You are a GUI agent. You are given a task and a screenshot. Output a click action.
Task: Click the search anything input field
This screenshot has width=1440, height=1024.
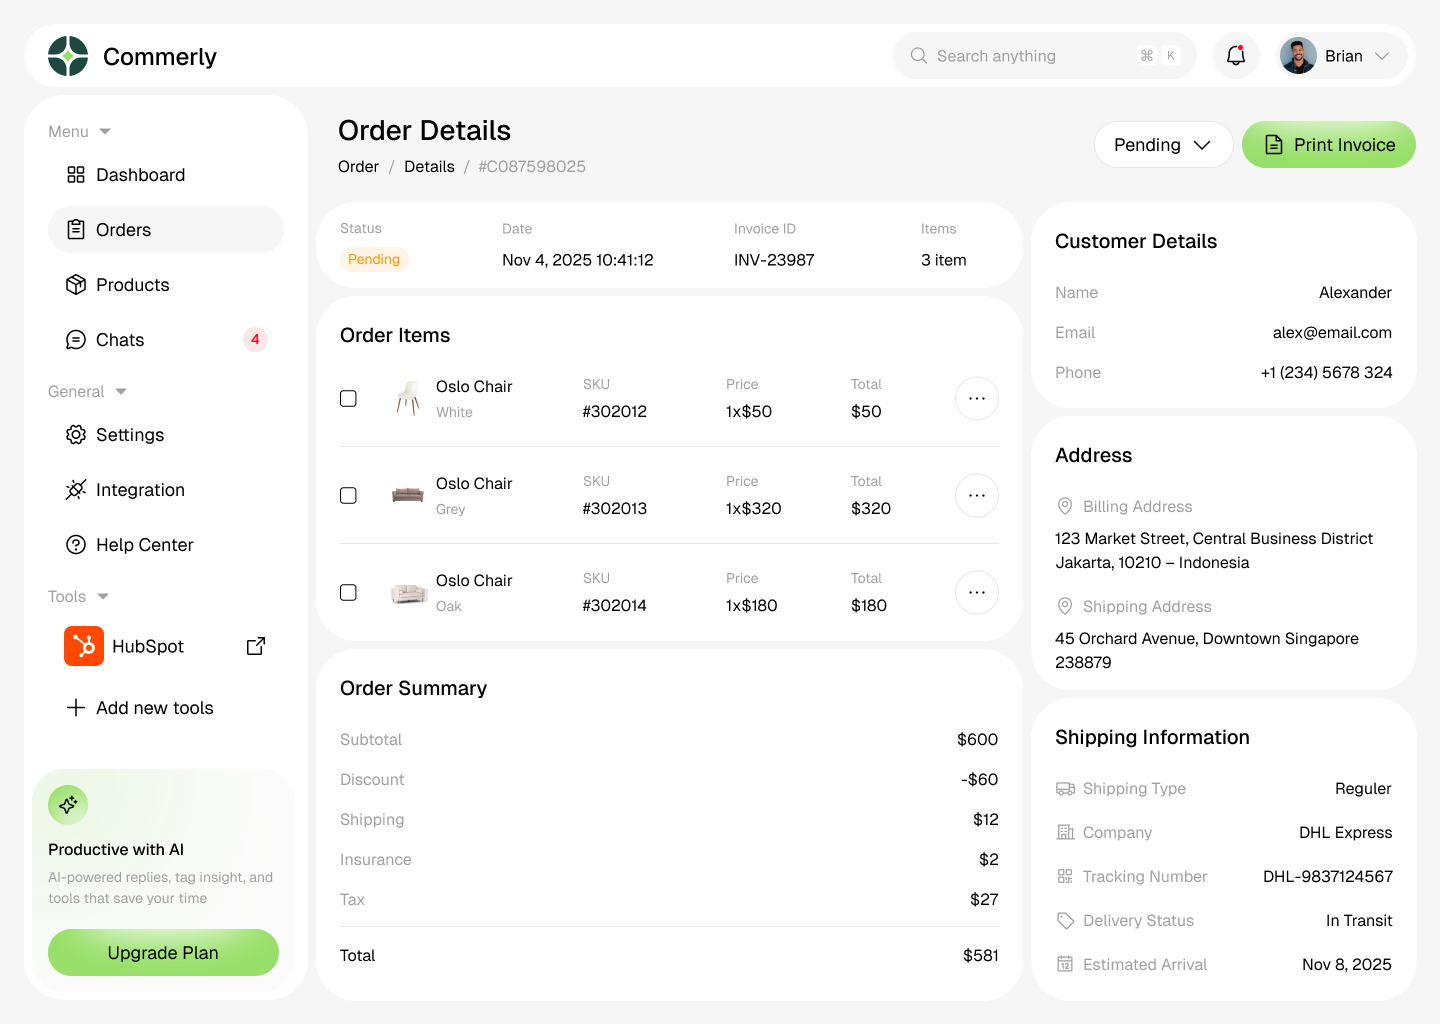pos(1030,55)
